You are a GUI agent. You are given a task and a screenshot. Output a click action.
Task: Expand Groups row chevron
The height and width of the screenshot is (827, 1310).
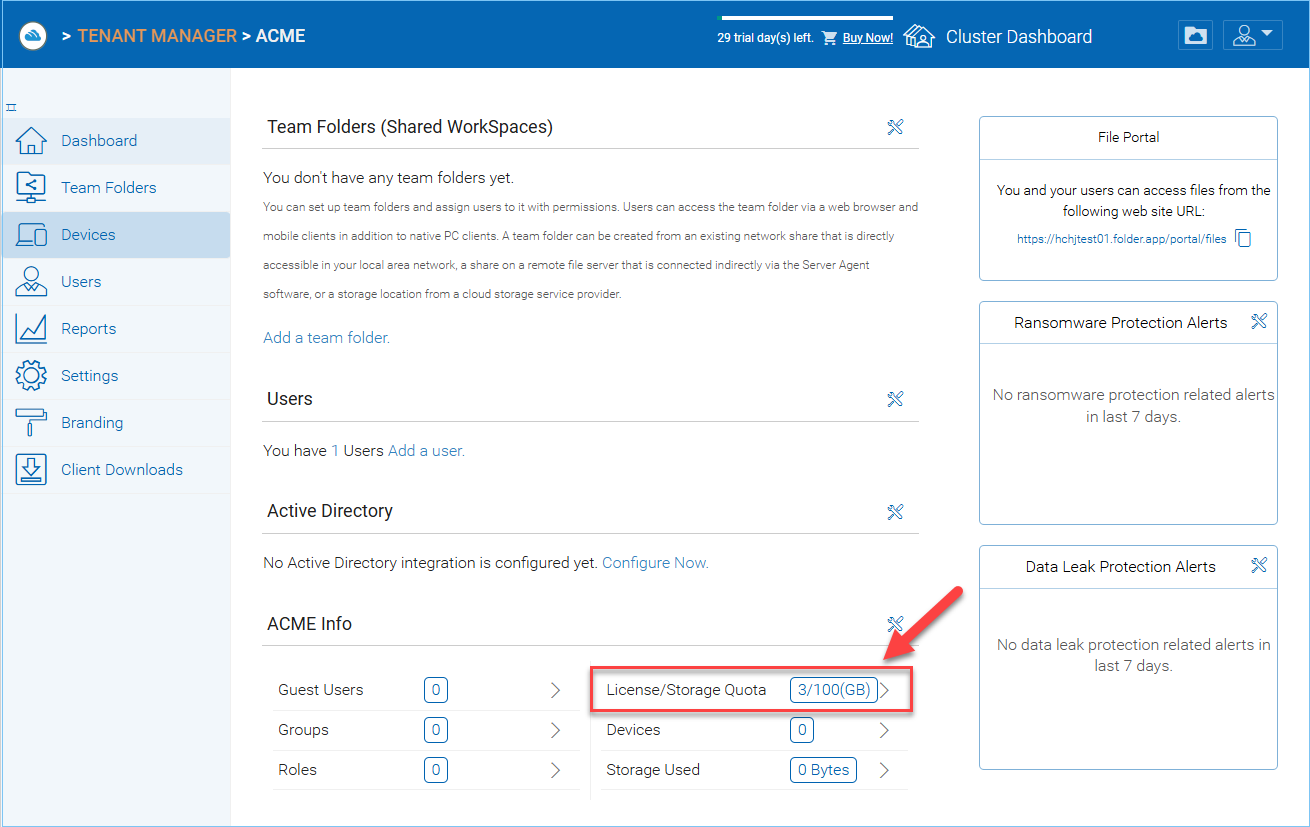coord(556,730)
